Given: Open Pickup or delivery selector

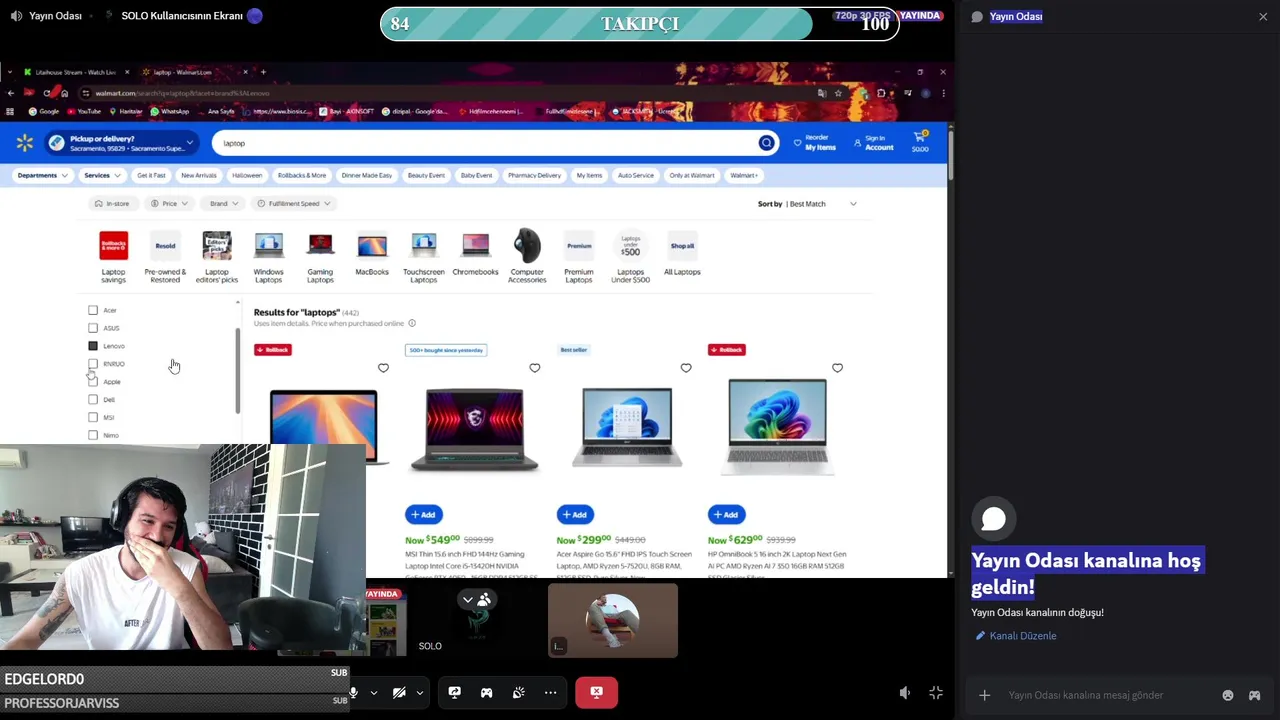Looking at the screenshot, I should (x=122, y=143).
